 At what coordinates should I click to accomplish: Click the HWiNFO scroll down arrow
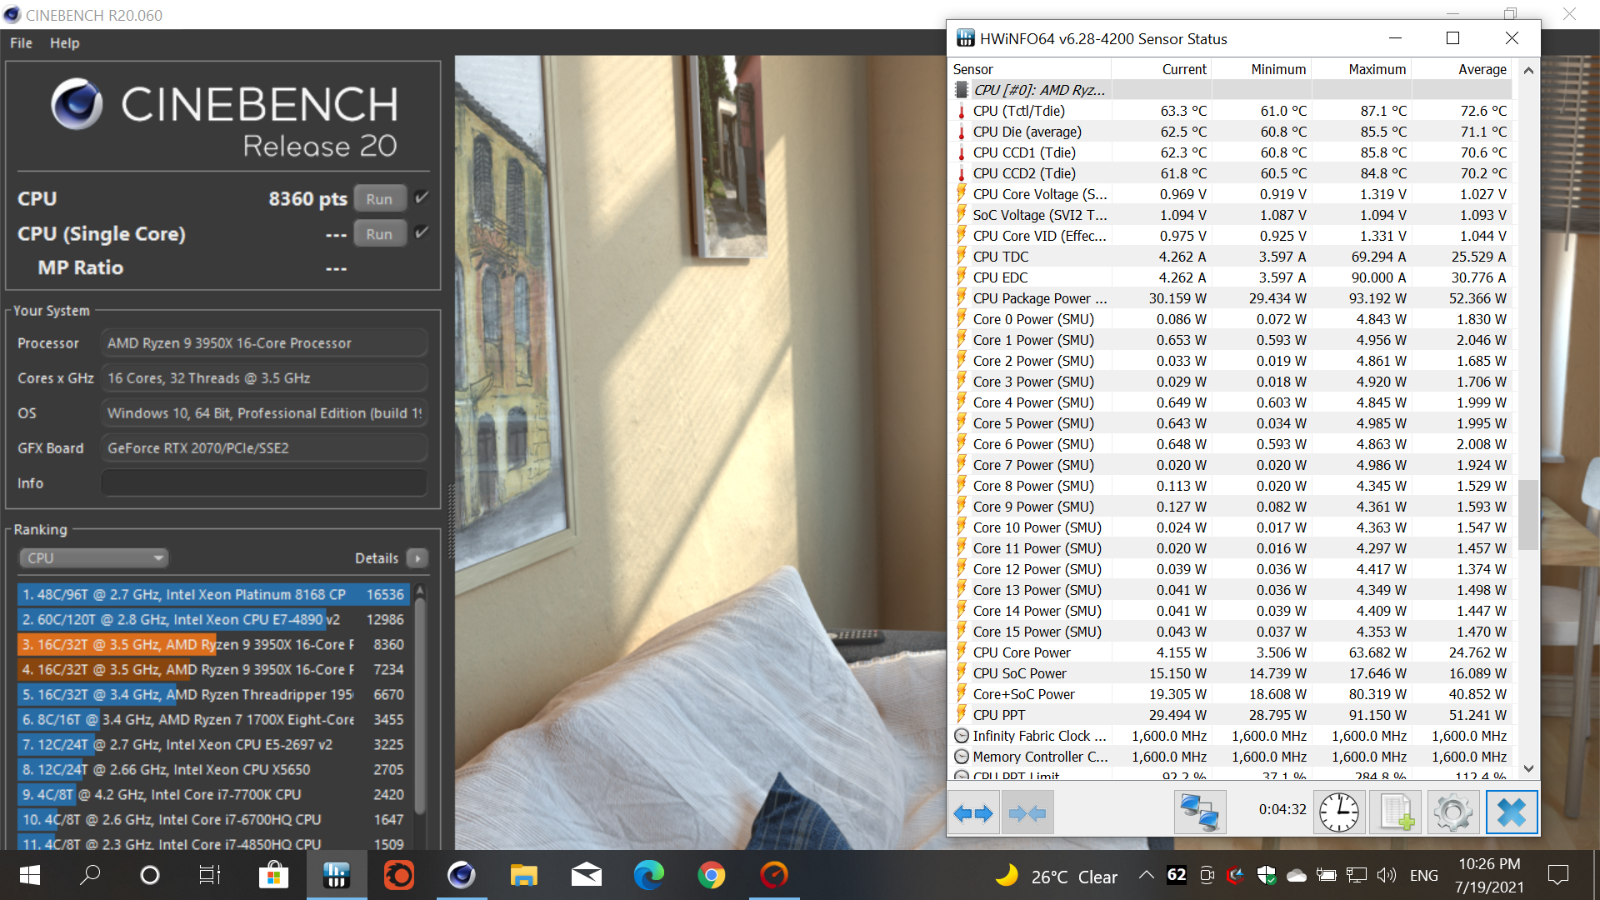[1528, 769]
